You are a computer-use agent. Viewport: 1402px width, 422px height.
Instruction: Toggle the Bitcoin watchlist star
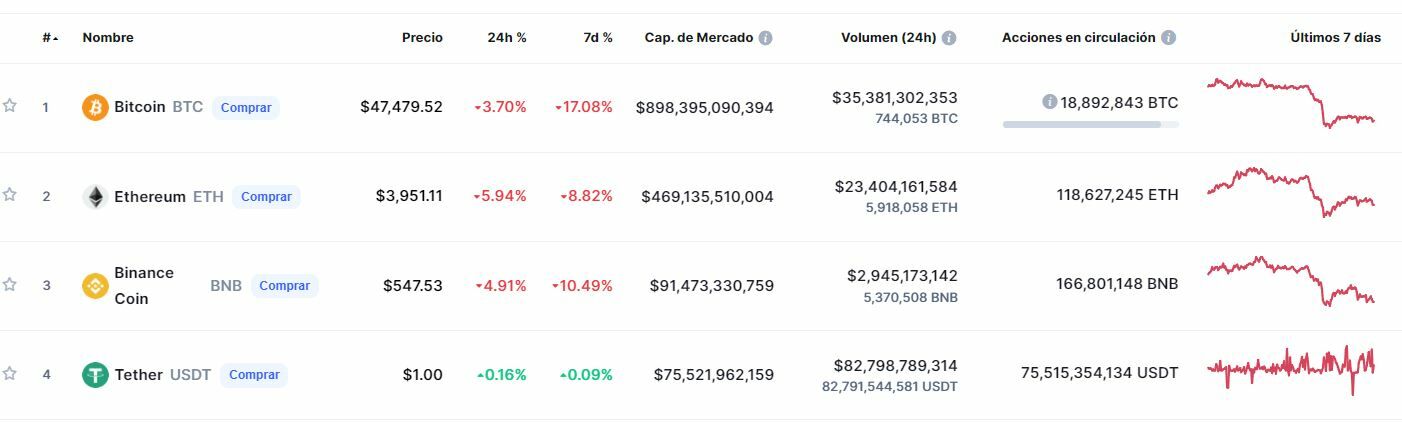coord(10,106)
